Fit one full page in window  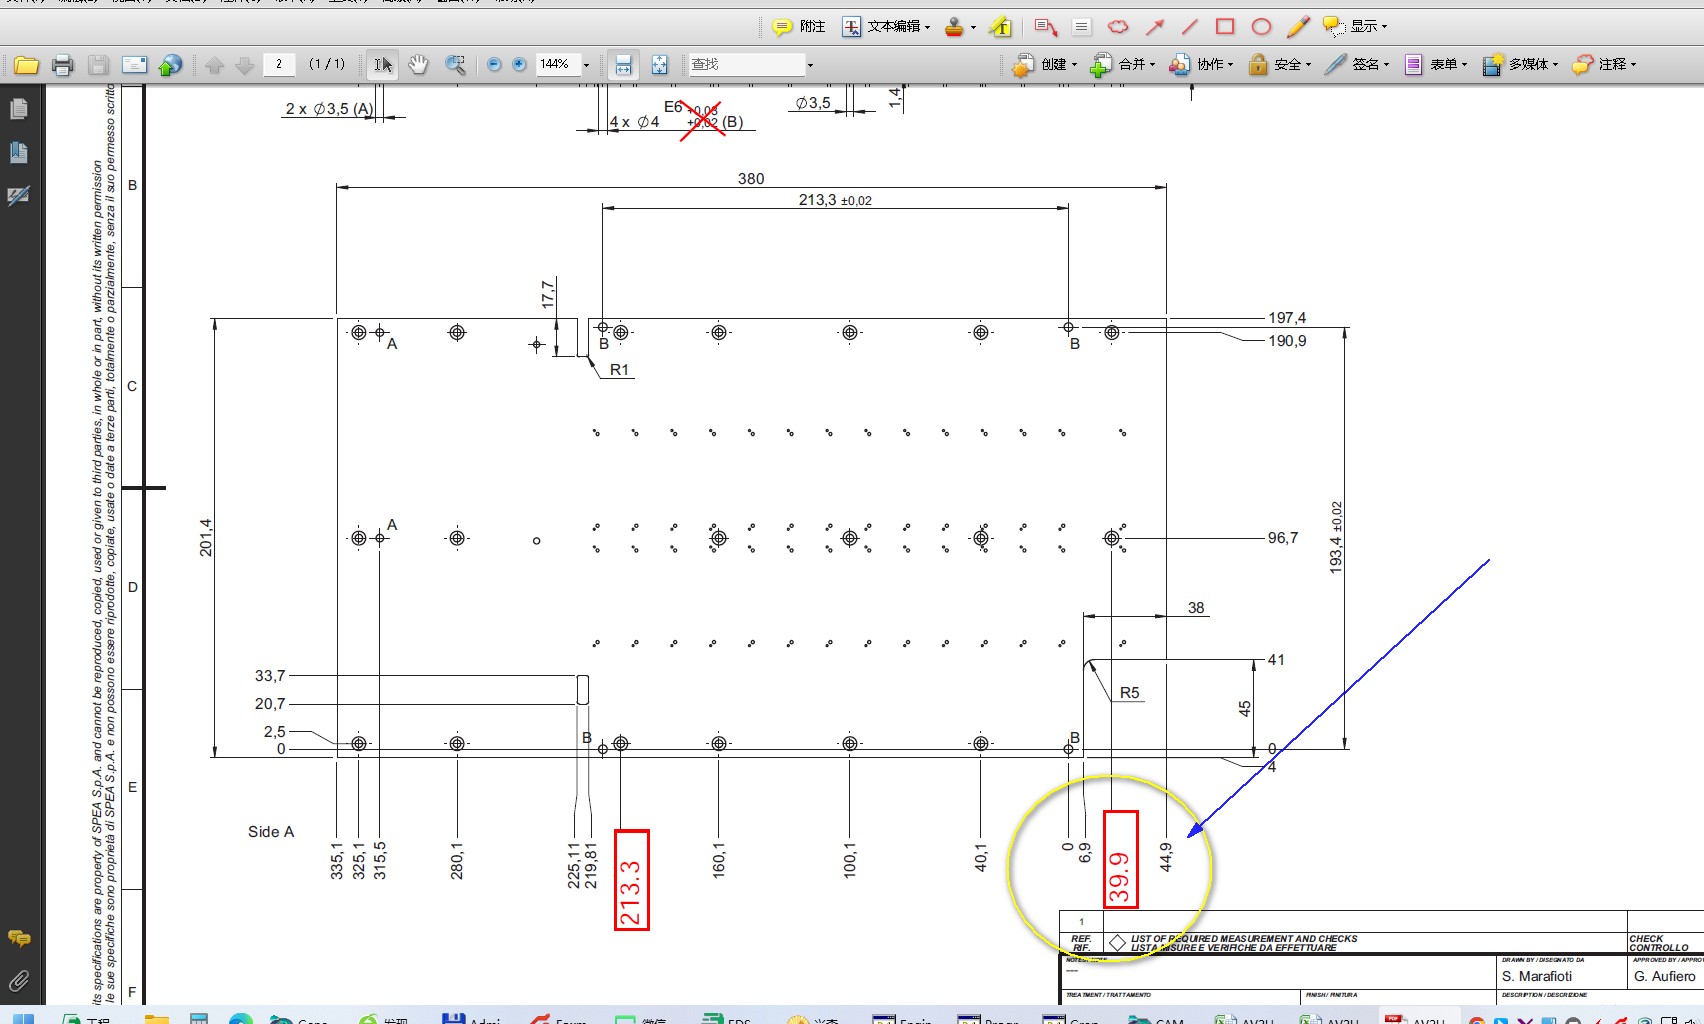659,65
